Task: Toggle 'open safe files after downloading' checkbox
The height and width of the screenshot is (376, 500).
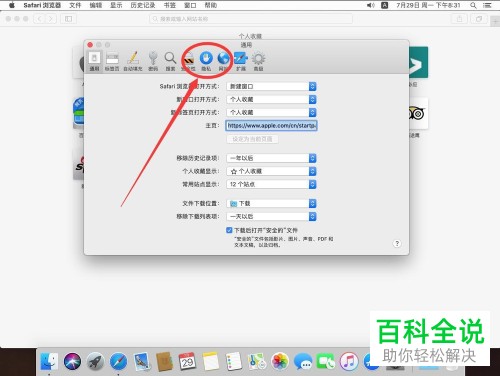Action: click(x=229, y=230)
